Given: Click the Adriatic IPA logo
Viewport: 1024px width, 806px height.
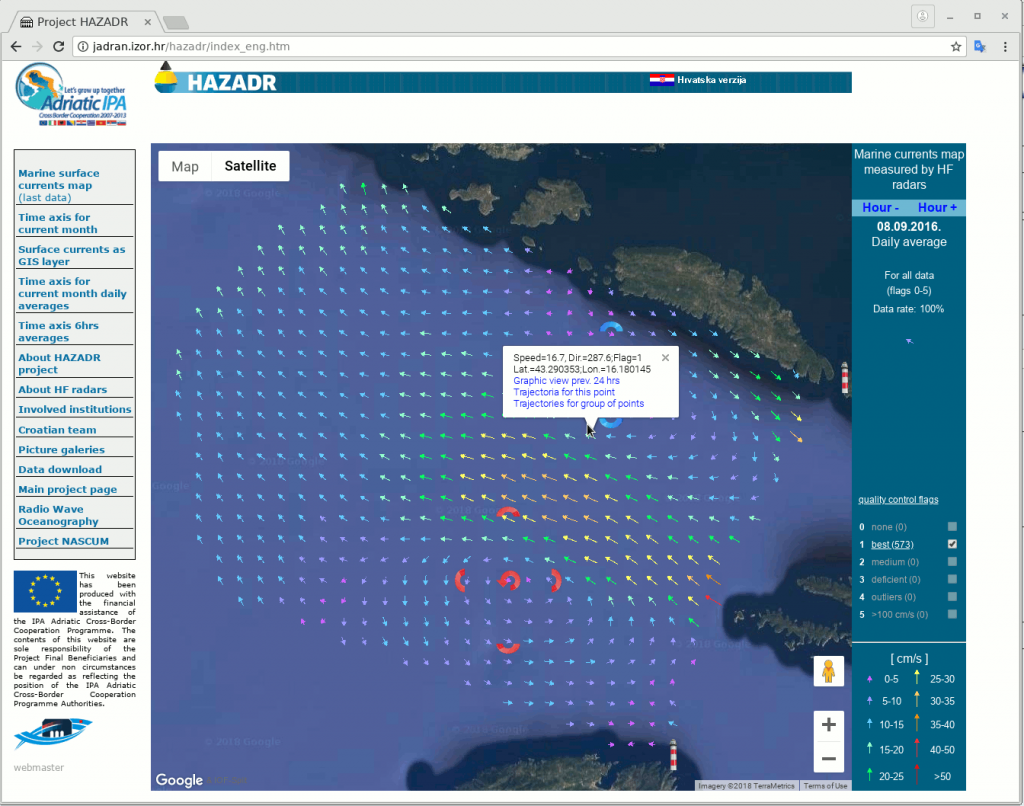Looking at the screenshot, I should pos(71,95).
